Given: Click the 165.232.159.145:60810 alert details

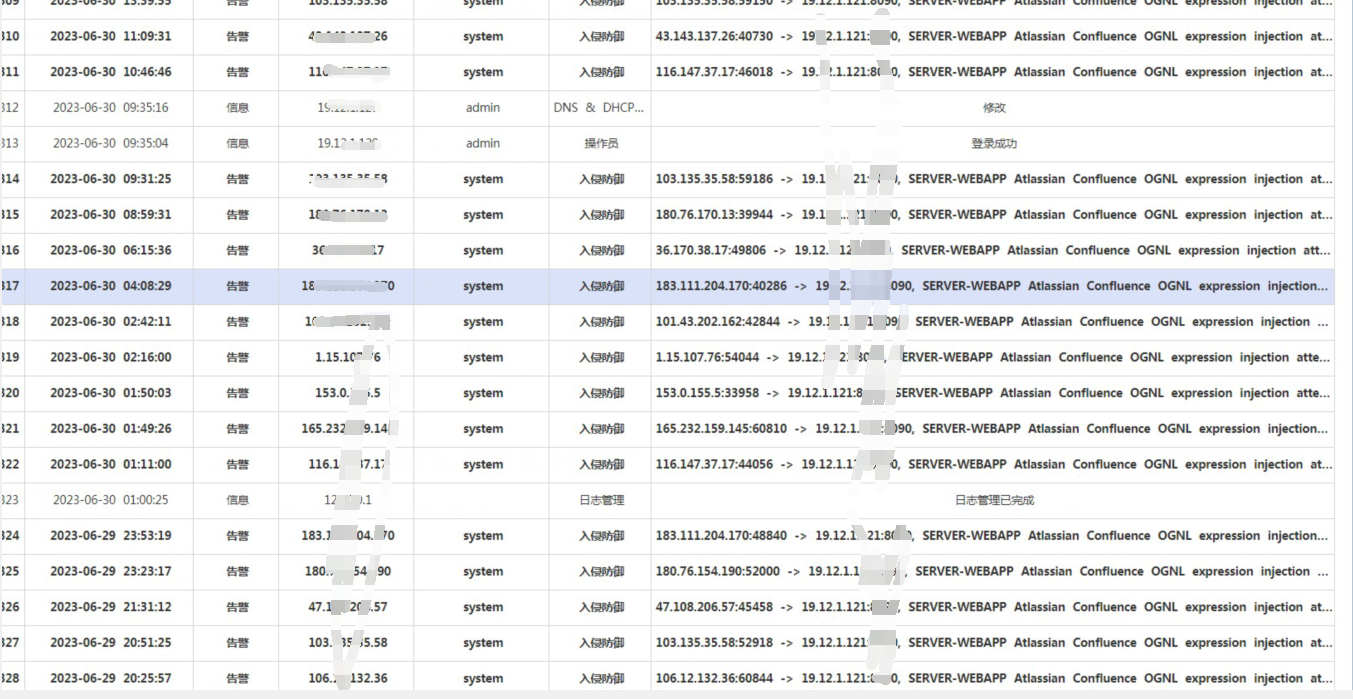Looking at the screenshot, I should coord(993,429).
